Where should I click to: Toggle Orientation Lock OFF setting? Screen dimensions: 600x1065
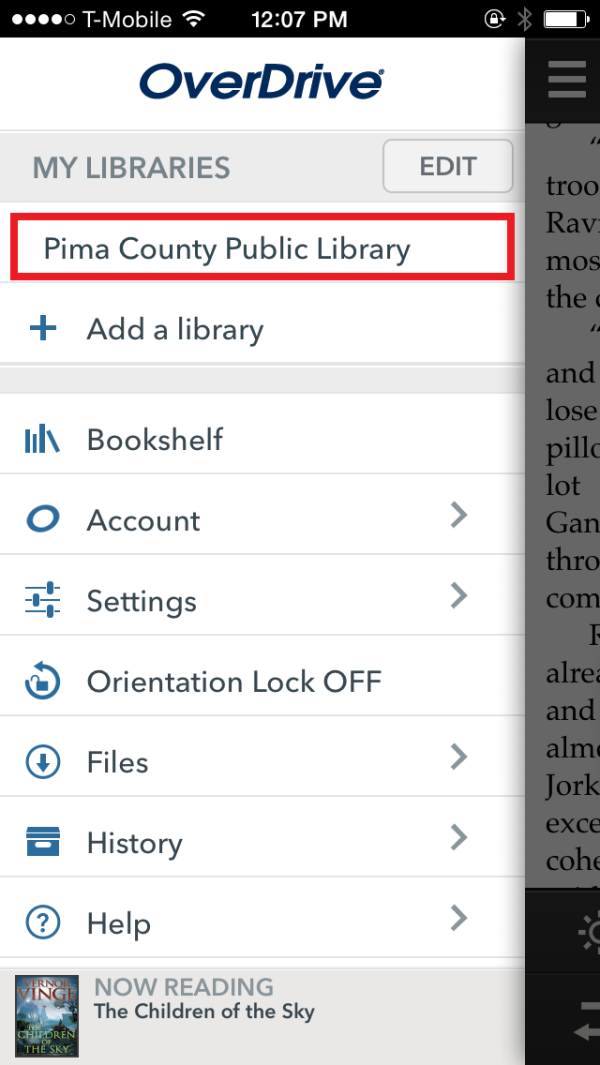[x=235, y=681]
